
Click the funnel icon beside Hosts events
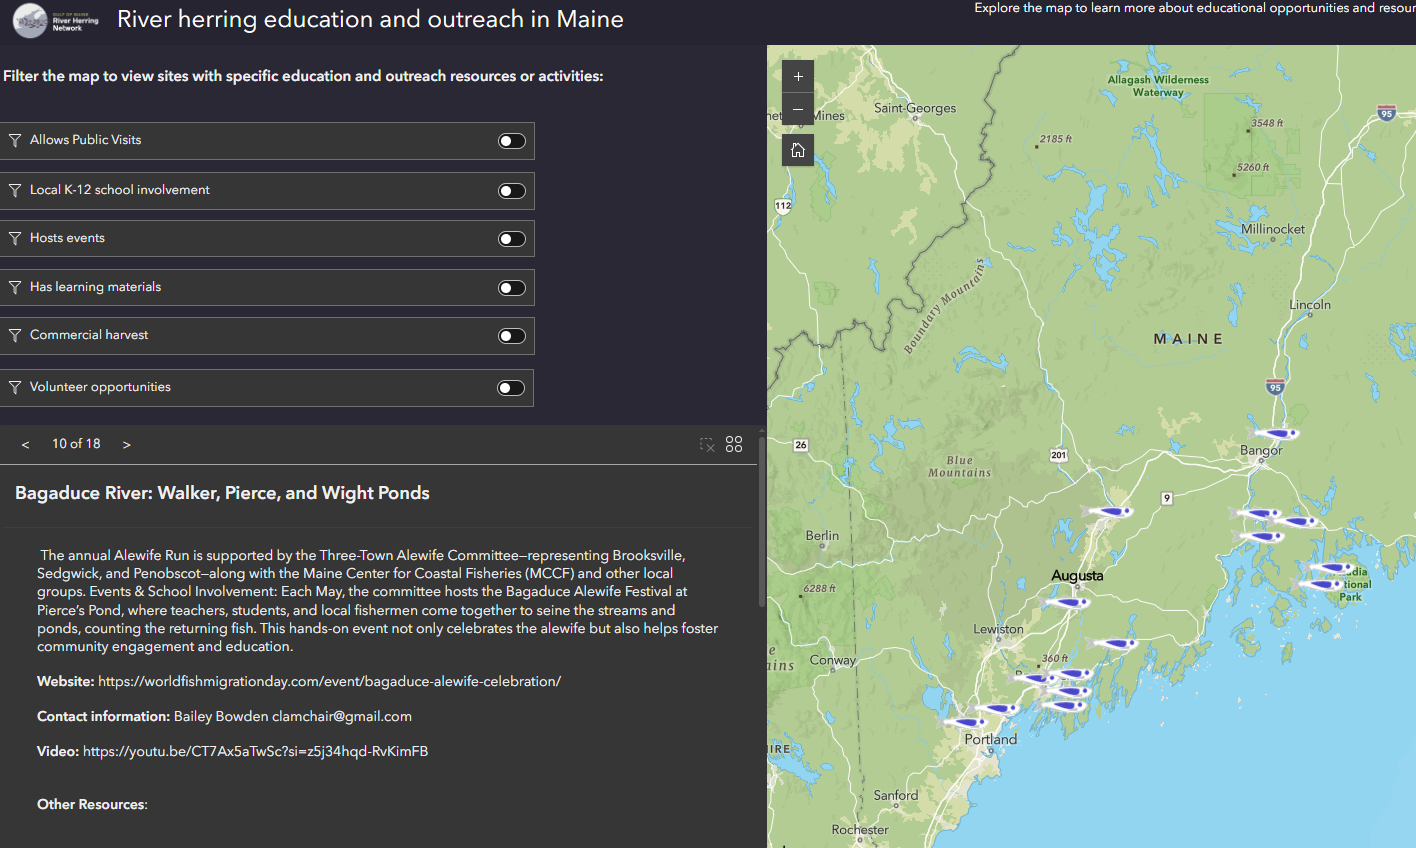(x=15, y=238)
